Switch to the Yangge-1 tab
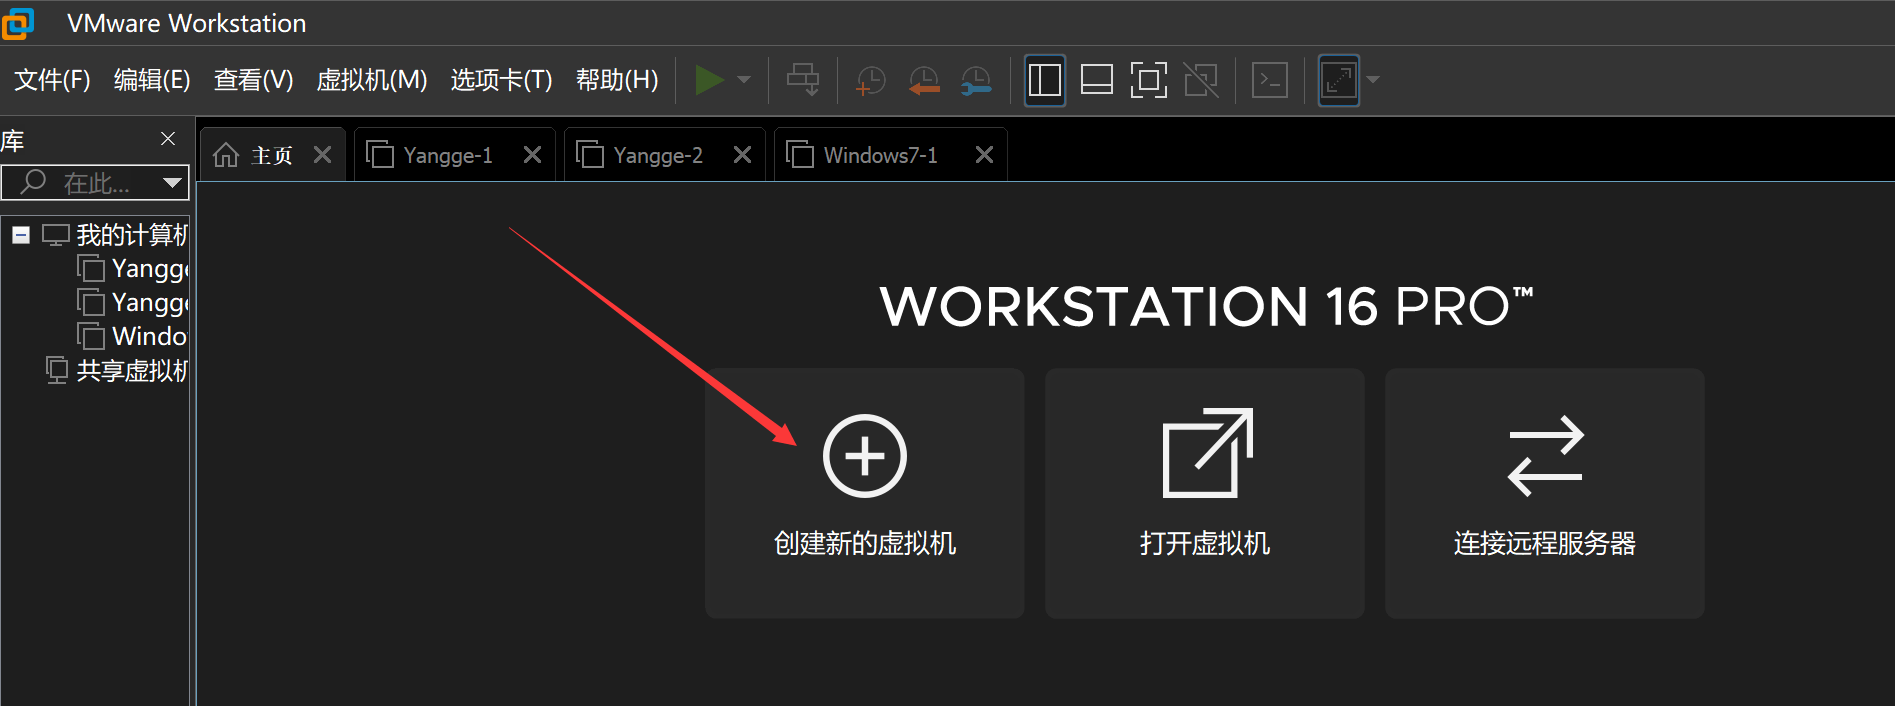This screenshot has width=1895, height=706. tap(448, 155)
